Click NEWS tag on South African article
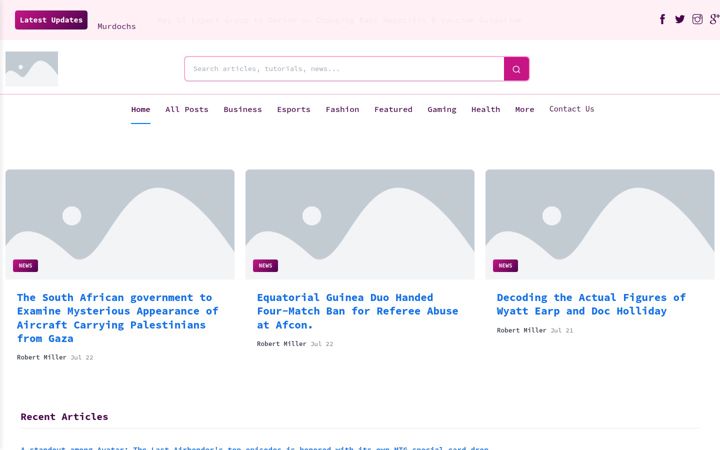Viewport: 720px width, 450px height. [x=25, y=265]
